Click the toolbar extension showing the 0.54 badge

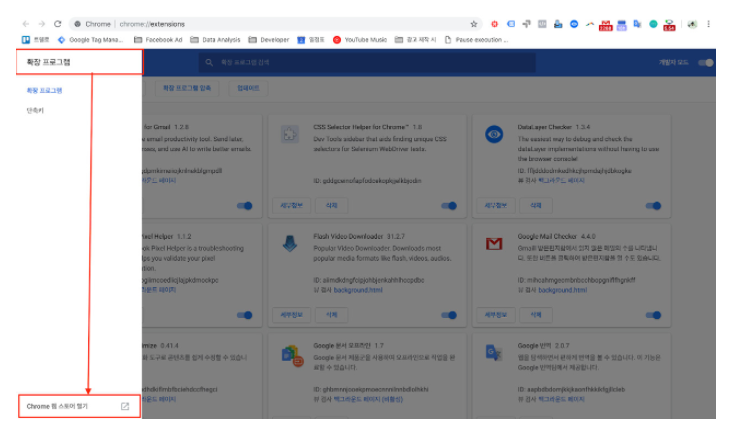coord(669,25)
